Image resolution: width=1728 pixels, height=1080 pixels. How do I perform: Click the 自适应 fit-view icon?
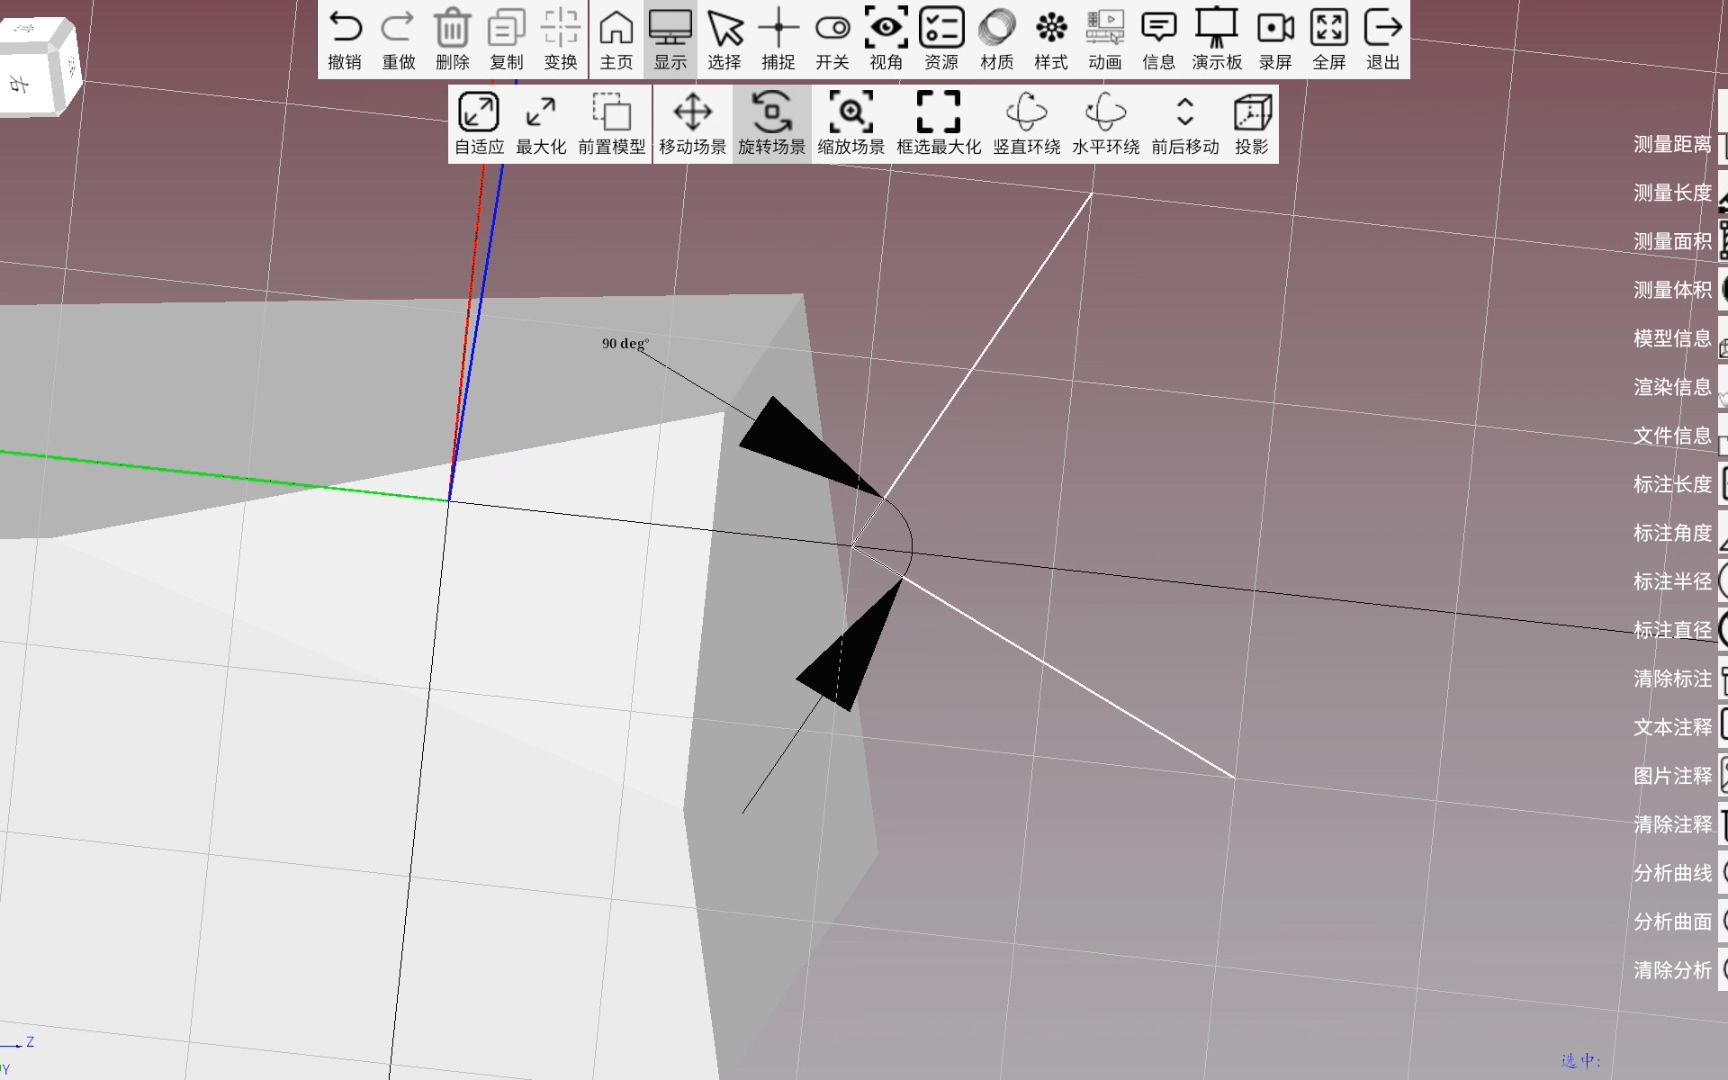(x=477, y=123)
